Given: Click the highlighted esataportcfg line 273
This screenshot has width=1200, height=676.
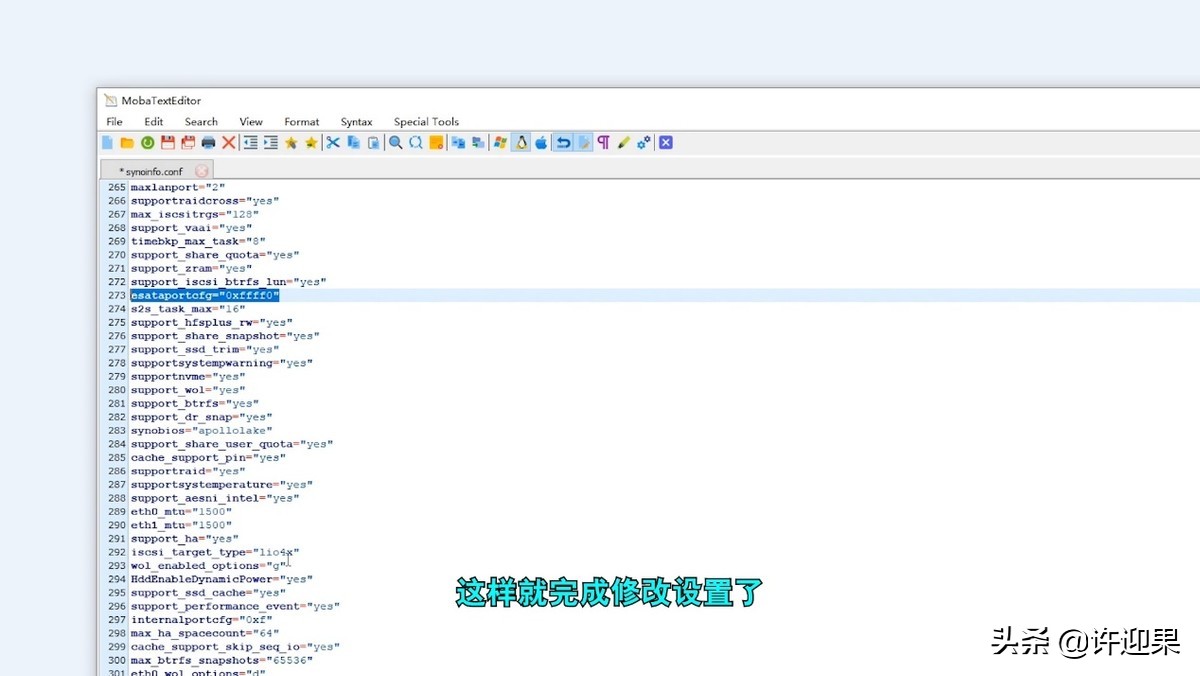Looking at the screenshot, I should [x=205, y=296].
